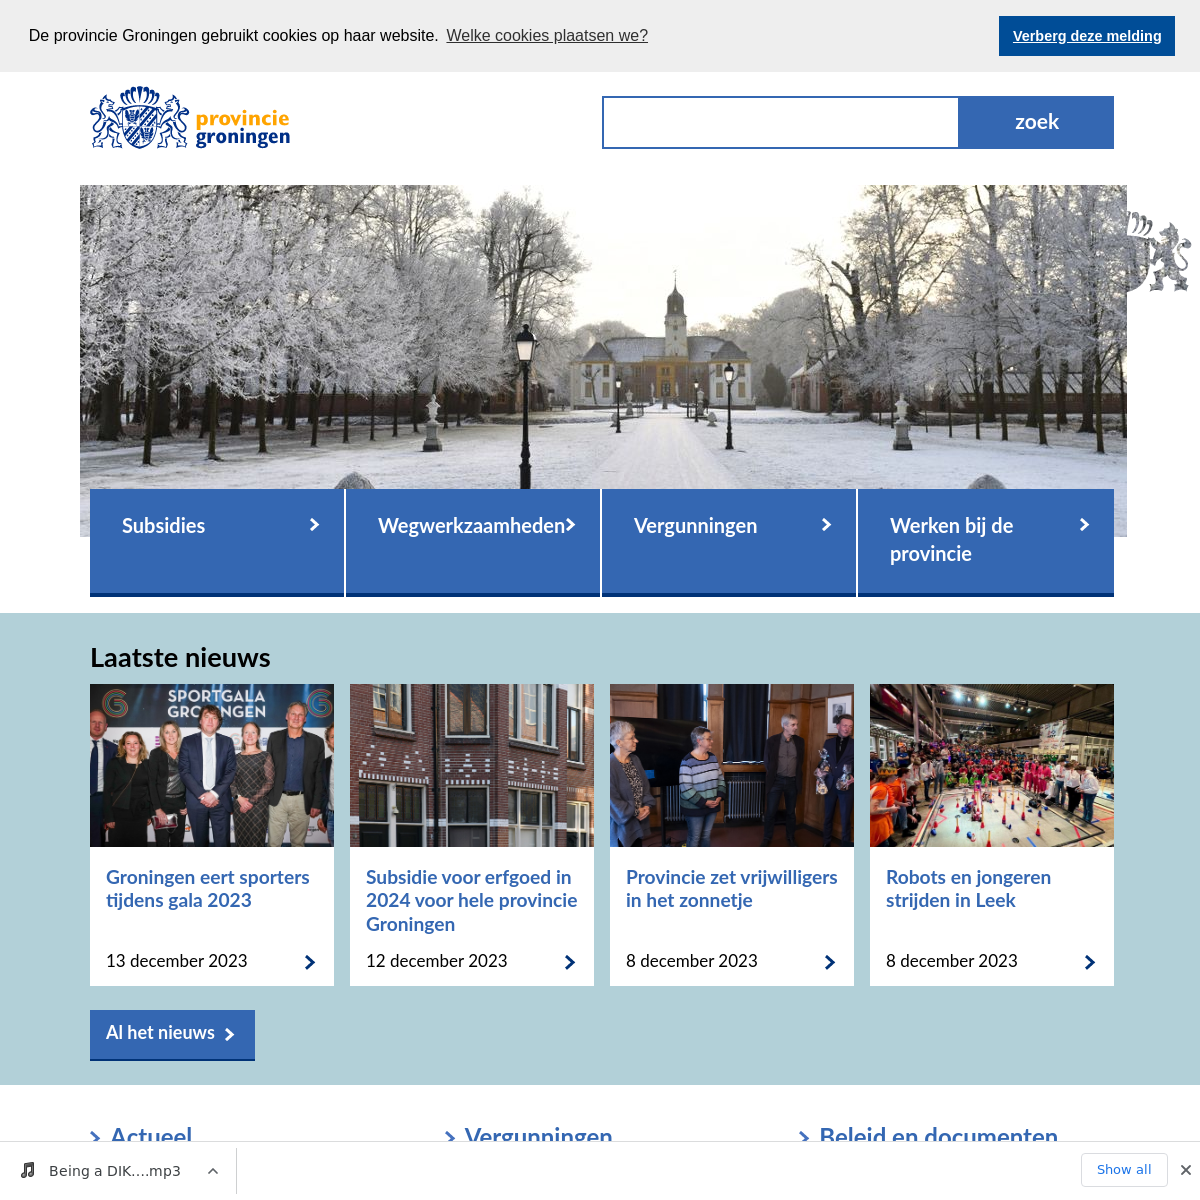Open Beleid en documenten section link

click(x=938, y=1136)
